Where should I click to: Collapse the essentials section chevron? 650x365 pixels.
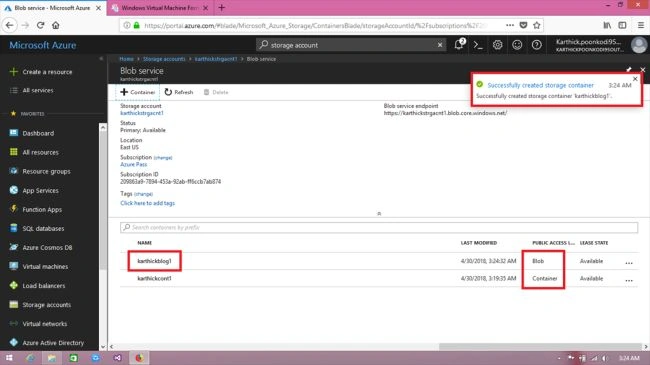click(379, 214)
